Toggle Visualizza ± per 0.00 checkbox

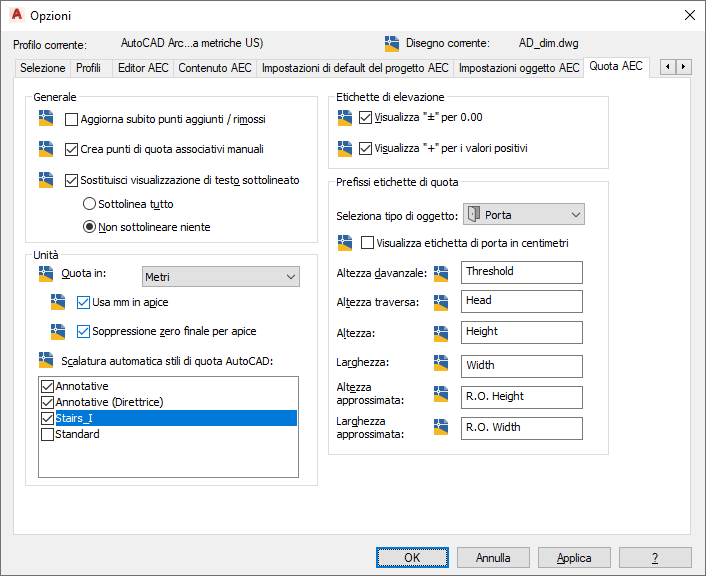[365, 118]
